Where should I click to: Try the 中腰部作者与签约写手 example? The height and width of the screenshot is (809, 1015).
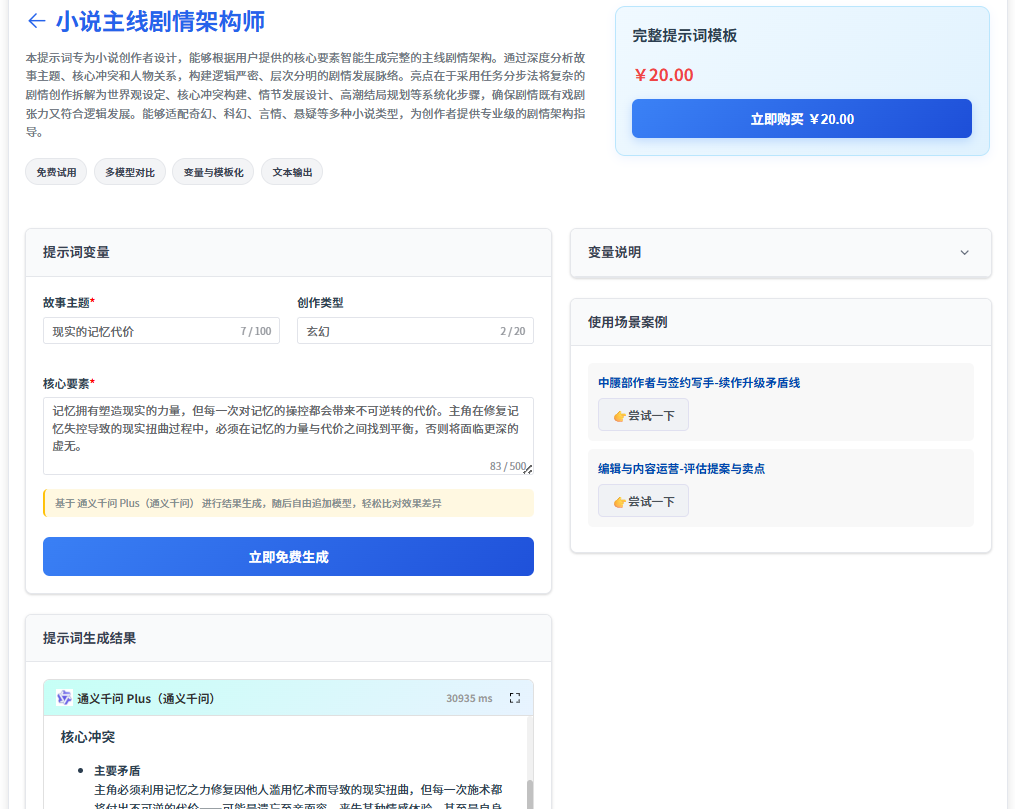click(643, 415)
